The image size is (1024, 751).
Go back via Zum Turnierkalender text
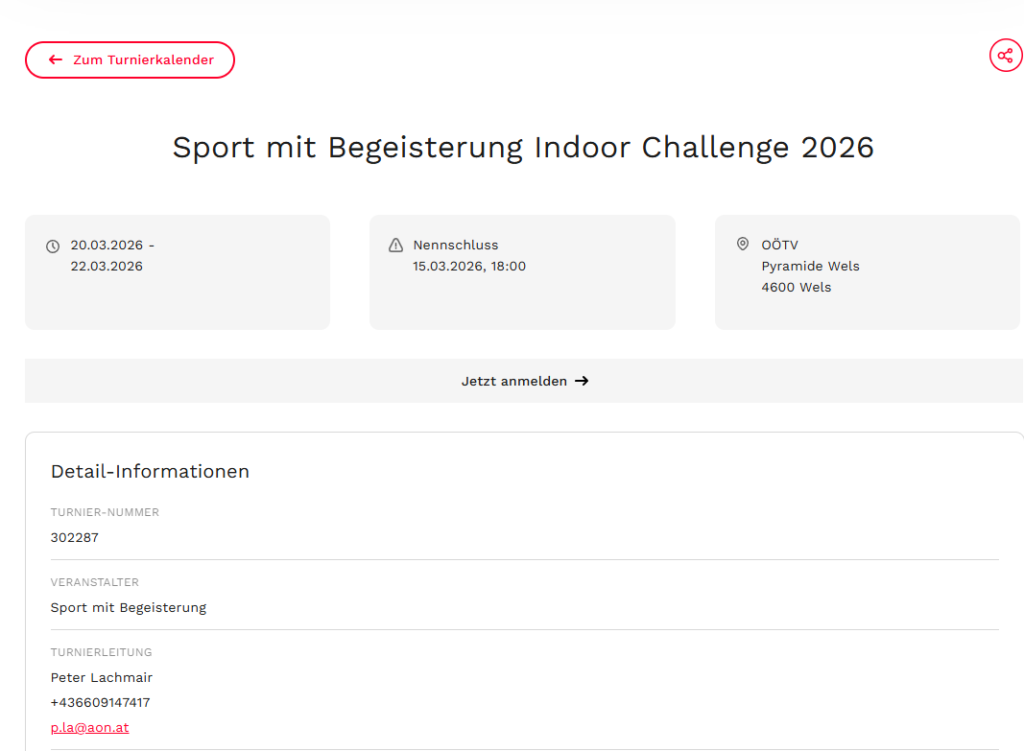pyautogui.click(x=143, y=60)
